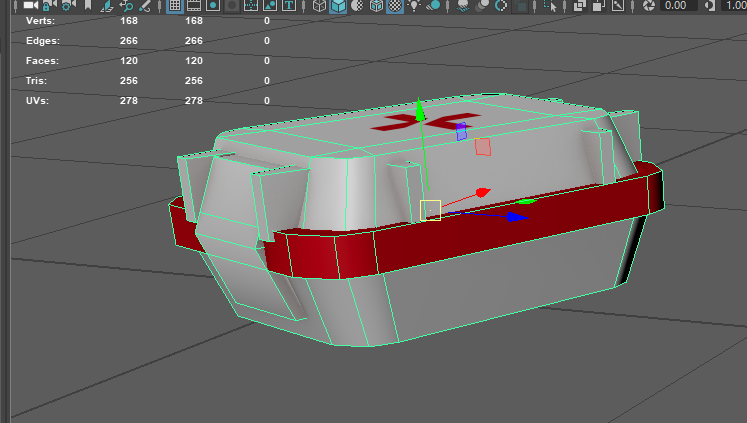Click the red cross on box lid
747x423 pixels.
(x=425, y=121)
